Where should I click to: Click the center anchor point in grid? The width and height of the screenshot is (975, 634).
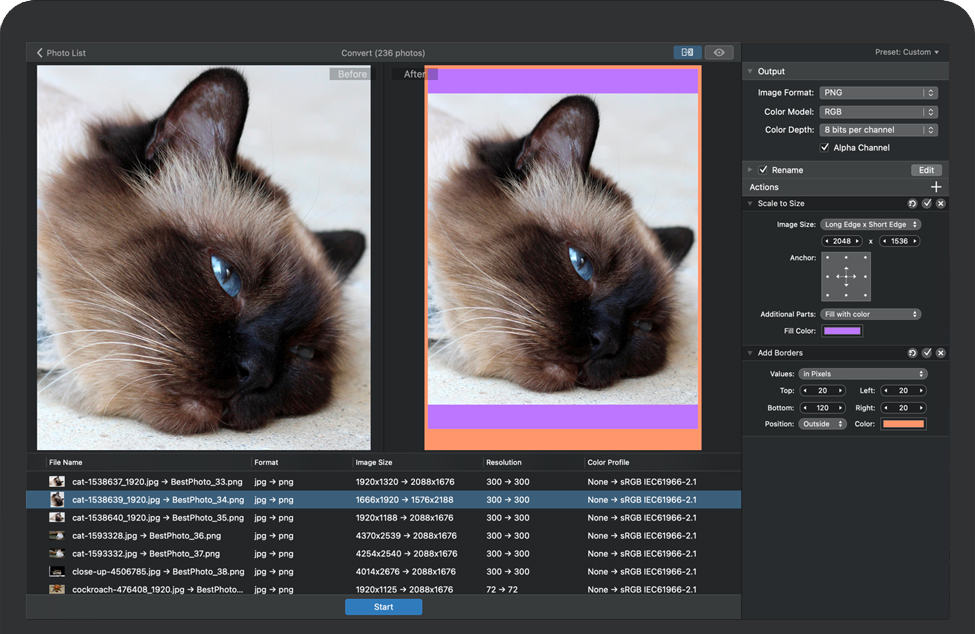846,277
